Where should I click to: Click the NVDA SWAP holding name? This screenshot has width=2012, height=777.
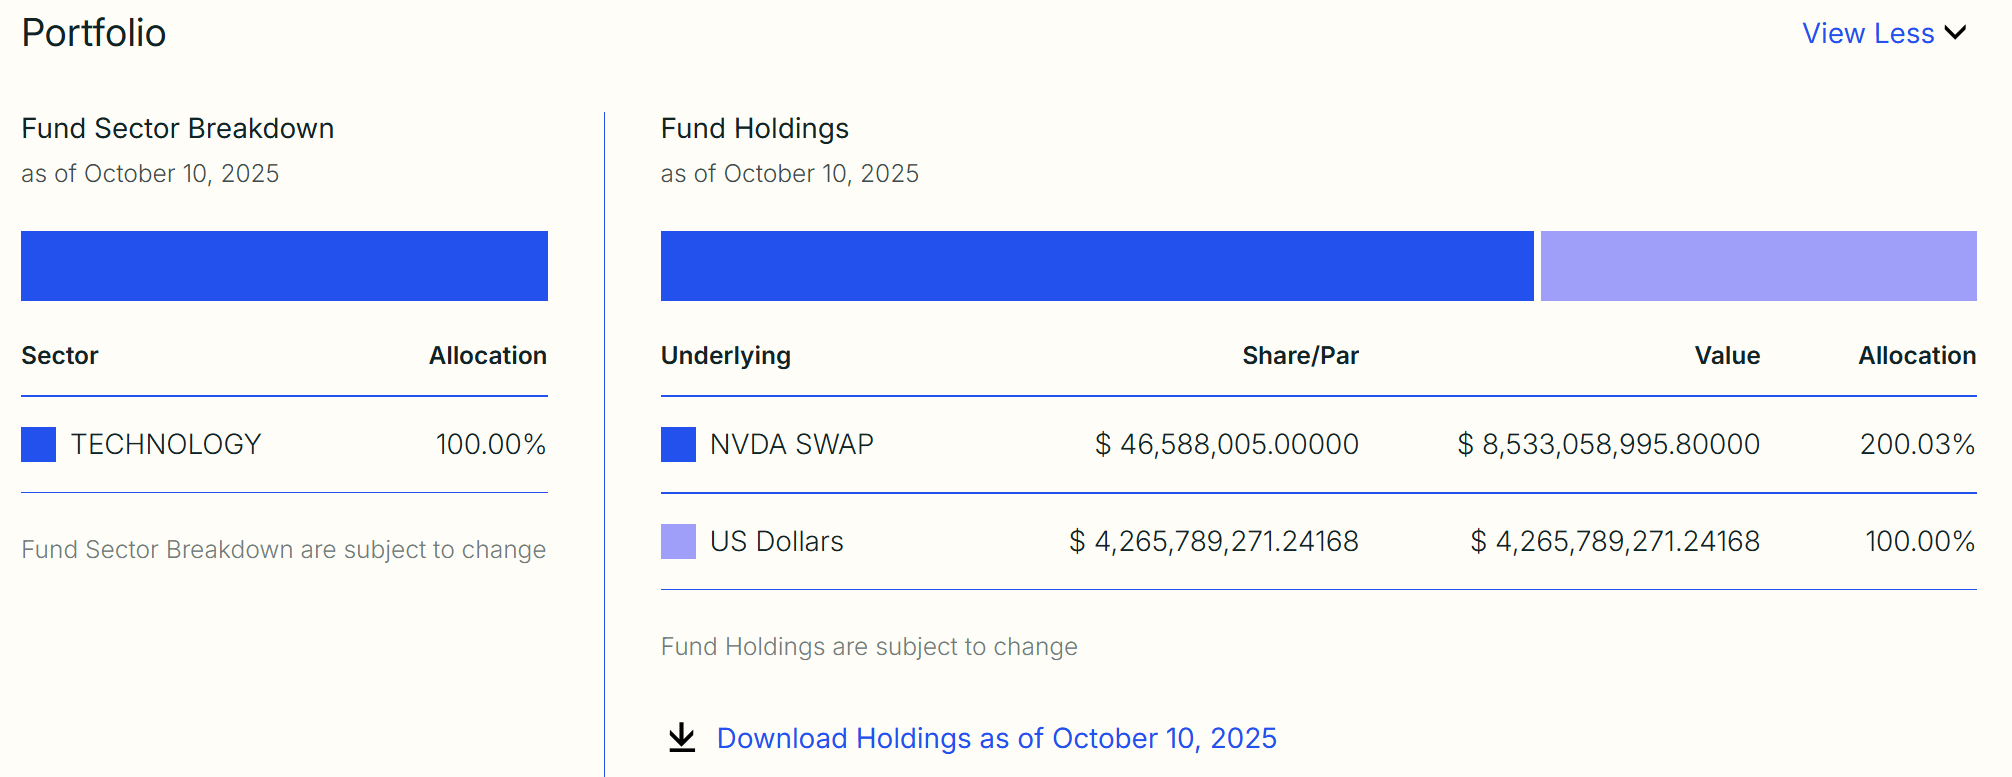pos(791,444)
